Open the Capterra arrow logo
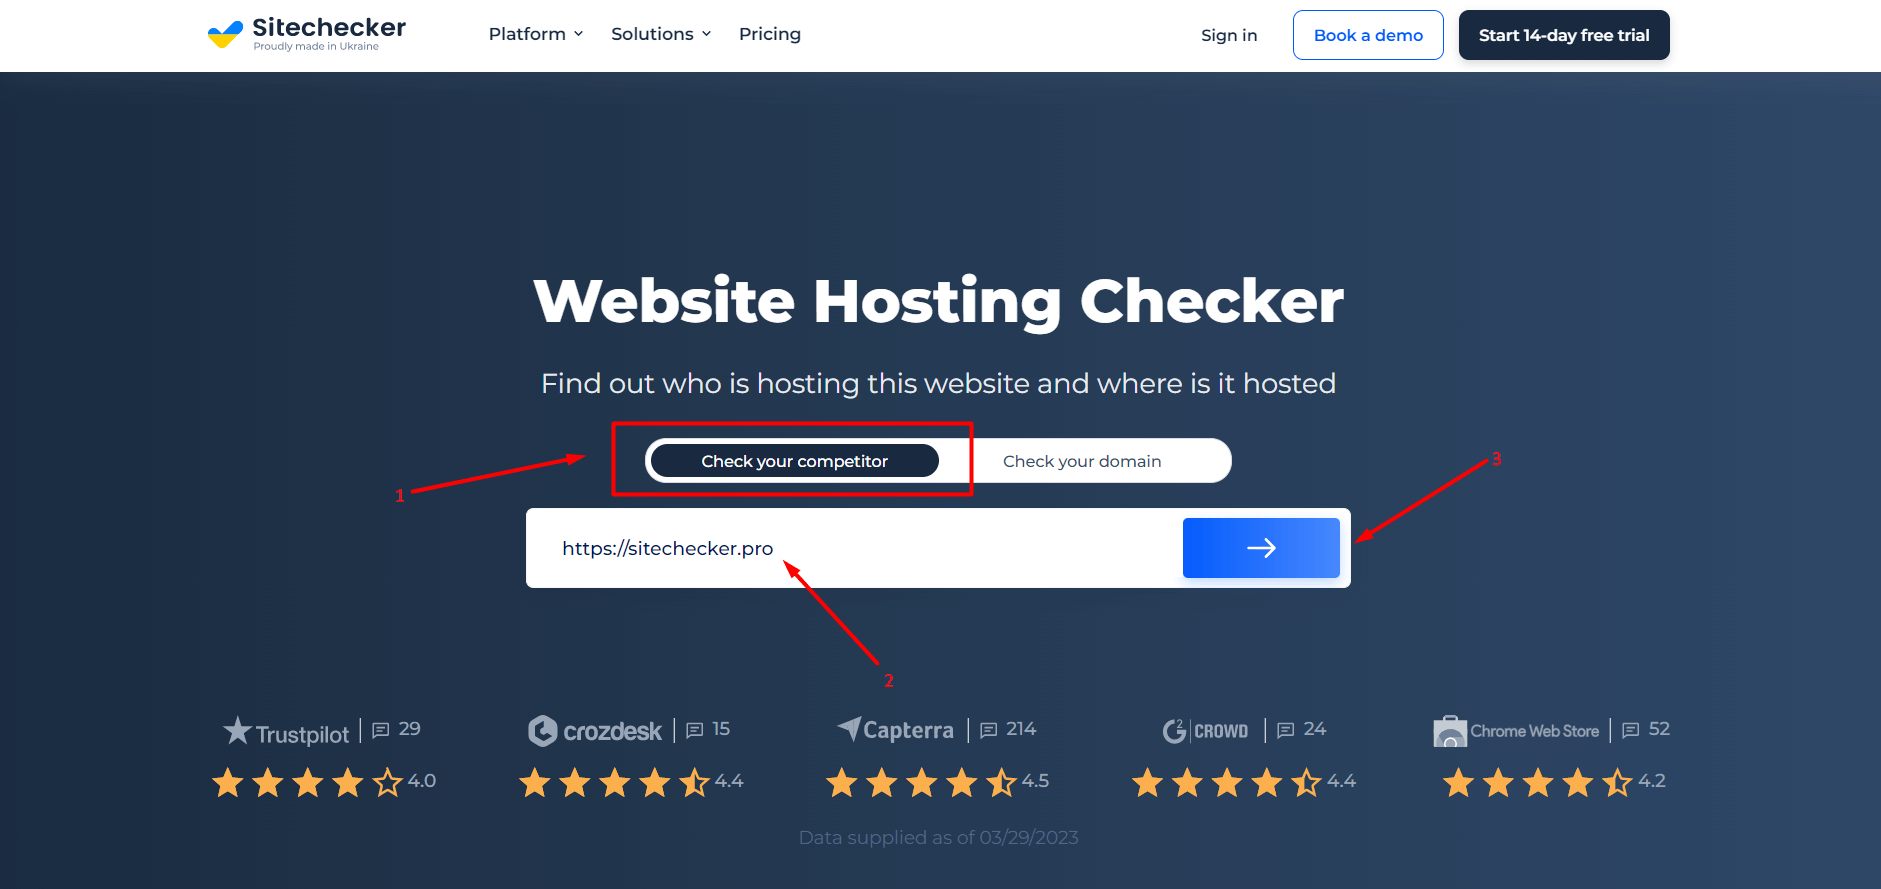1881x889 pixels. pos(849,729)
